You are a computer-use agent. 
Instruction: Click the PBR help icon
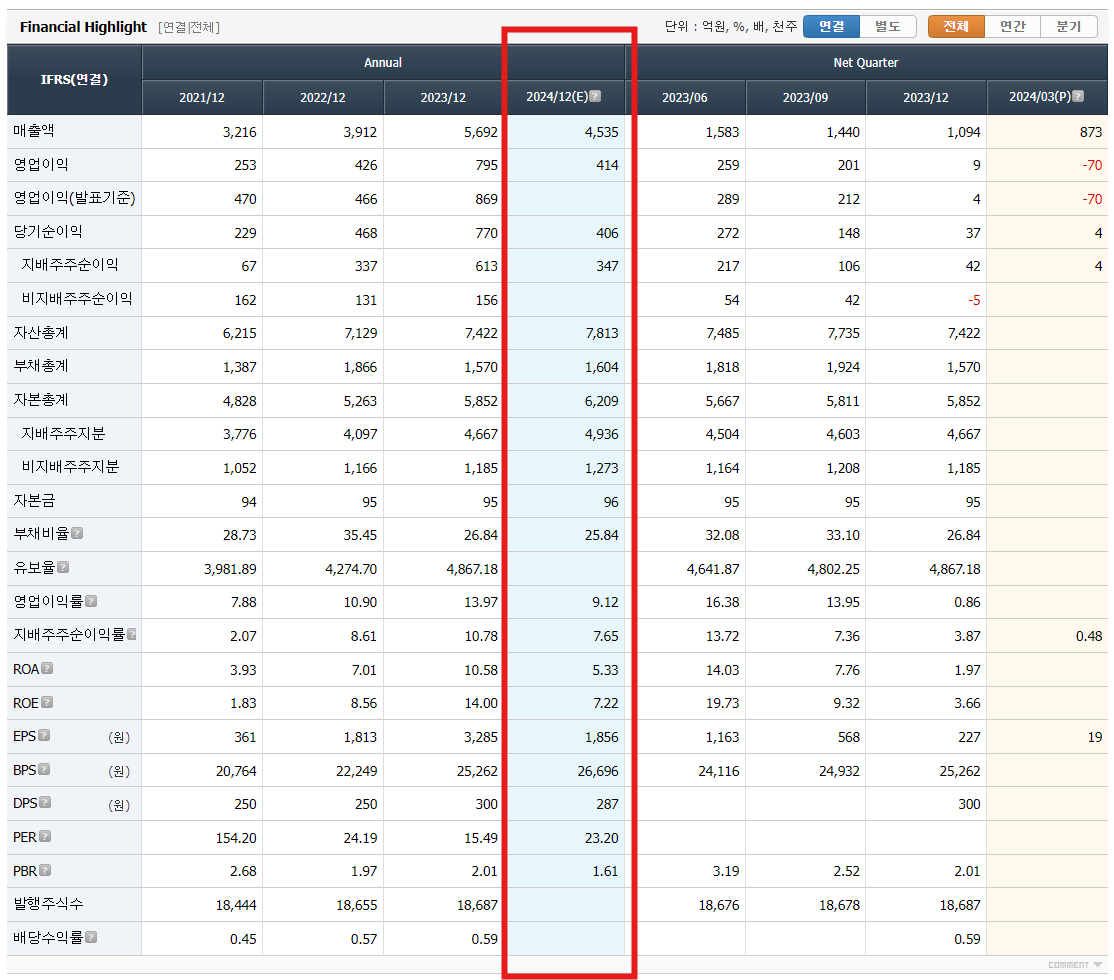pos(45,870)
